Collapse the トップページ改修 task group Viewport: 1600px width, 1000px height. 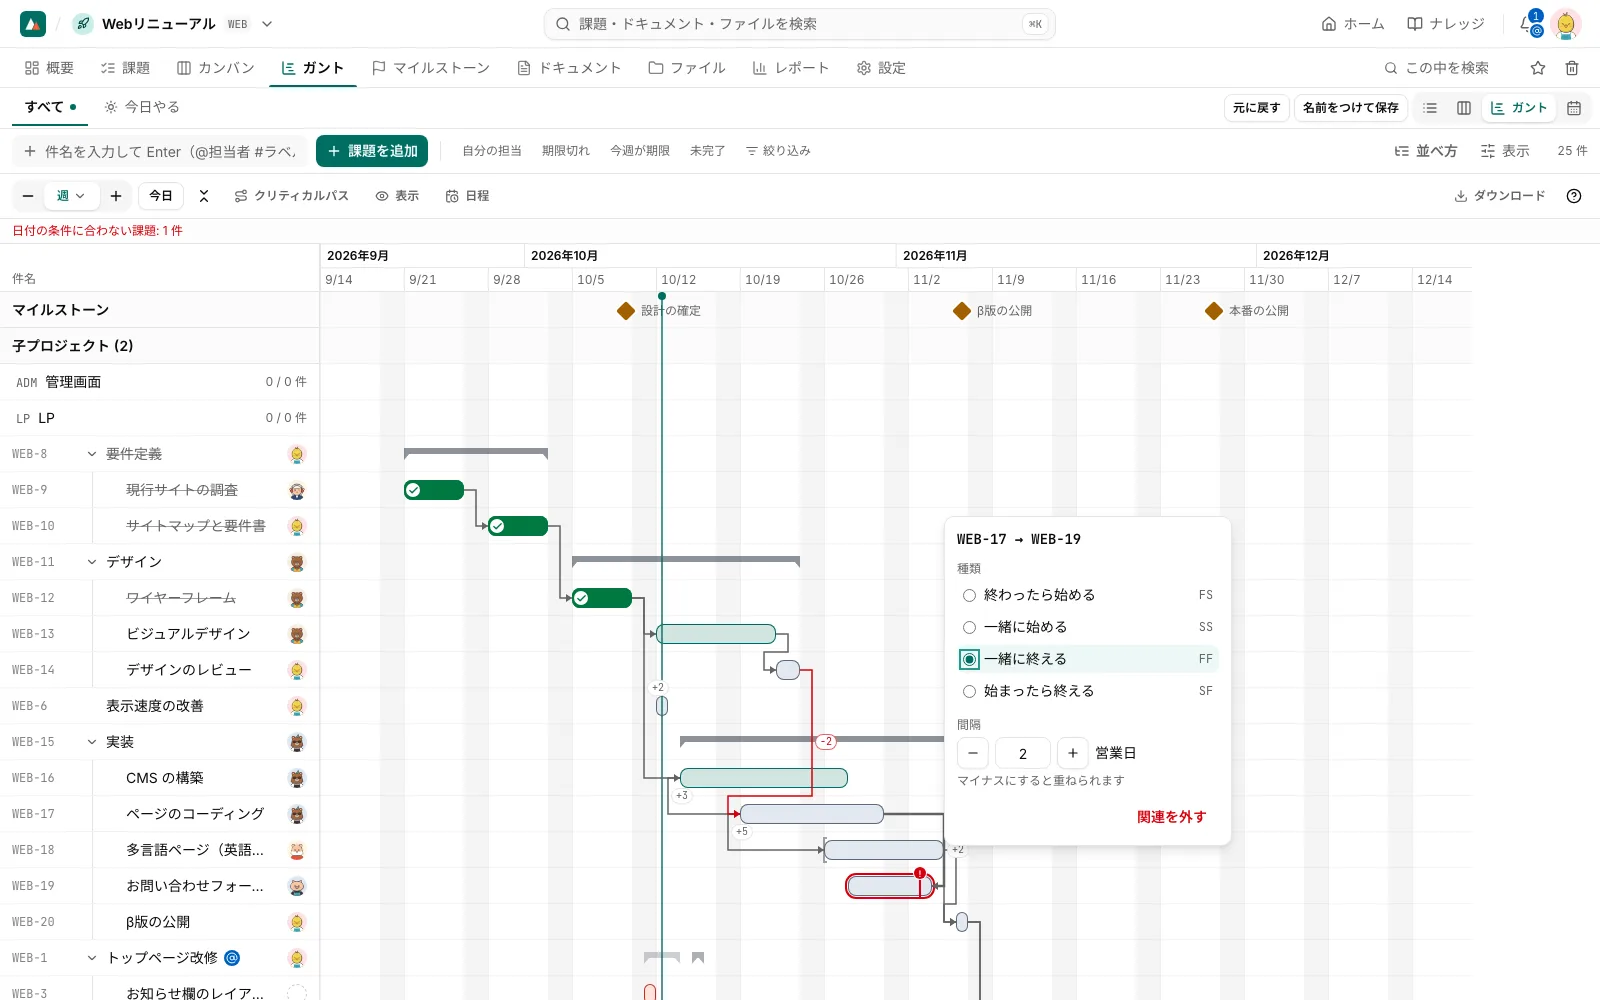(92, 958)
